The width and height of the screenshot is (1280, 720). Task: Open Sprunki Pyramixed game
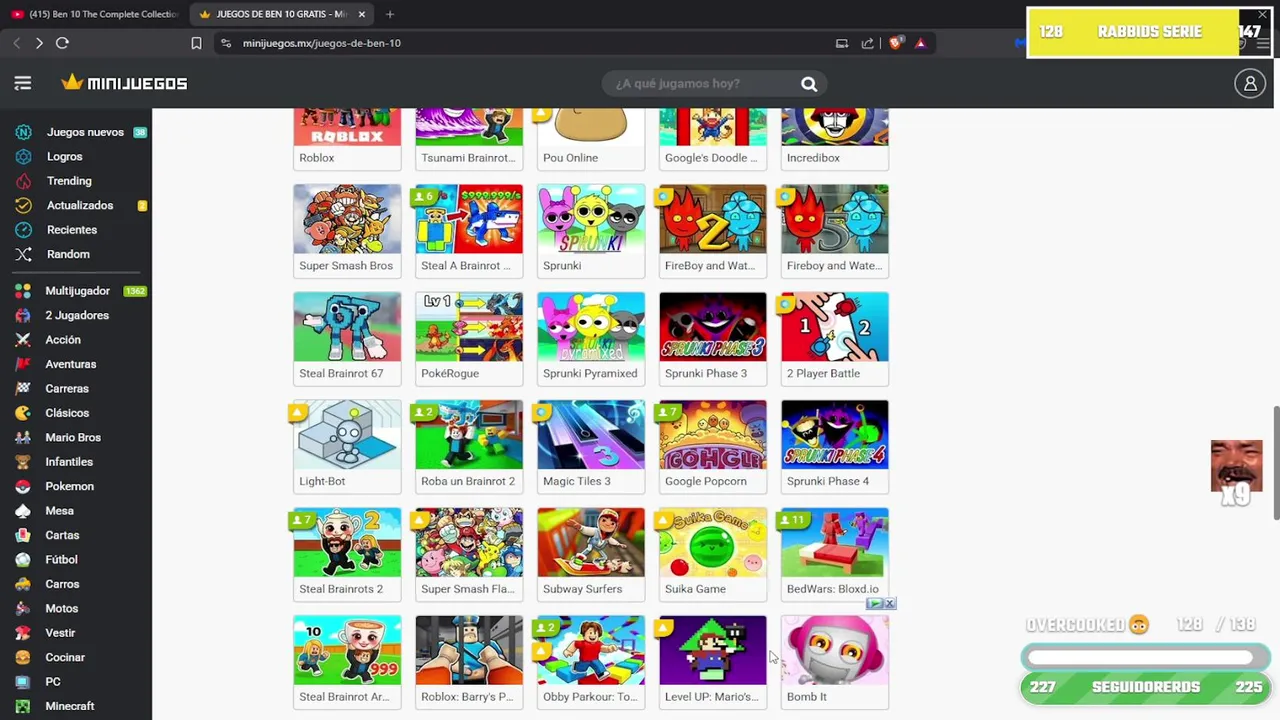(591, 338)
